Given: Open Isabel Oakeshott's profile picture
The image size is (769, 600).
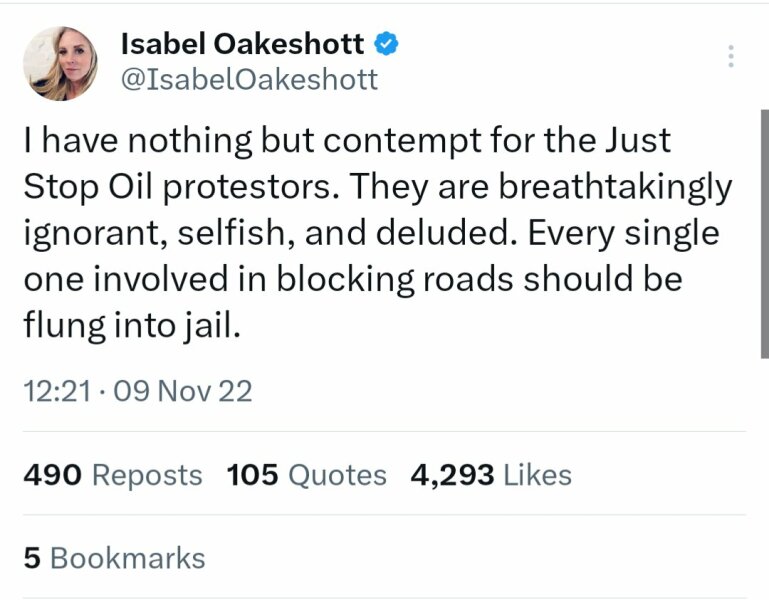Looking at the screenshot, I should point(60,63).
